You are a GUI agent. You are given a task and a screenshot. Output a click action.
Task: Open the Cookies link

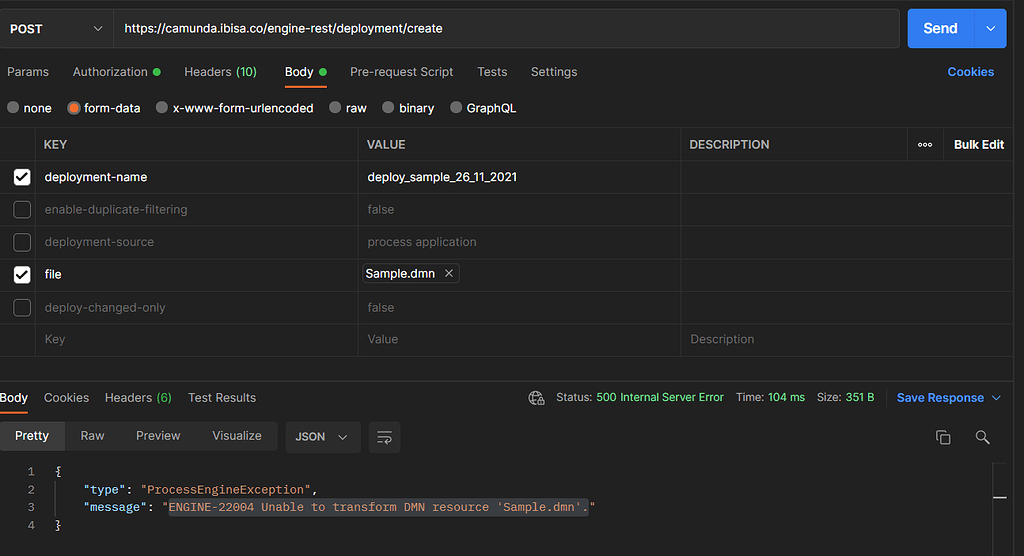coord(970,72)
